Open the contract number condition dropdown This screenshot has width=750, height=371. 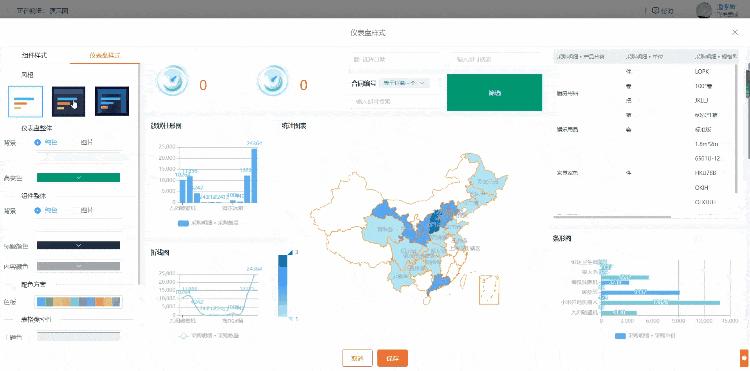[405, 83]
